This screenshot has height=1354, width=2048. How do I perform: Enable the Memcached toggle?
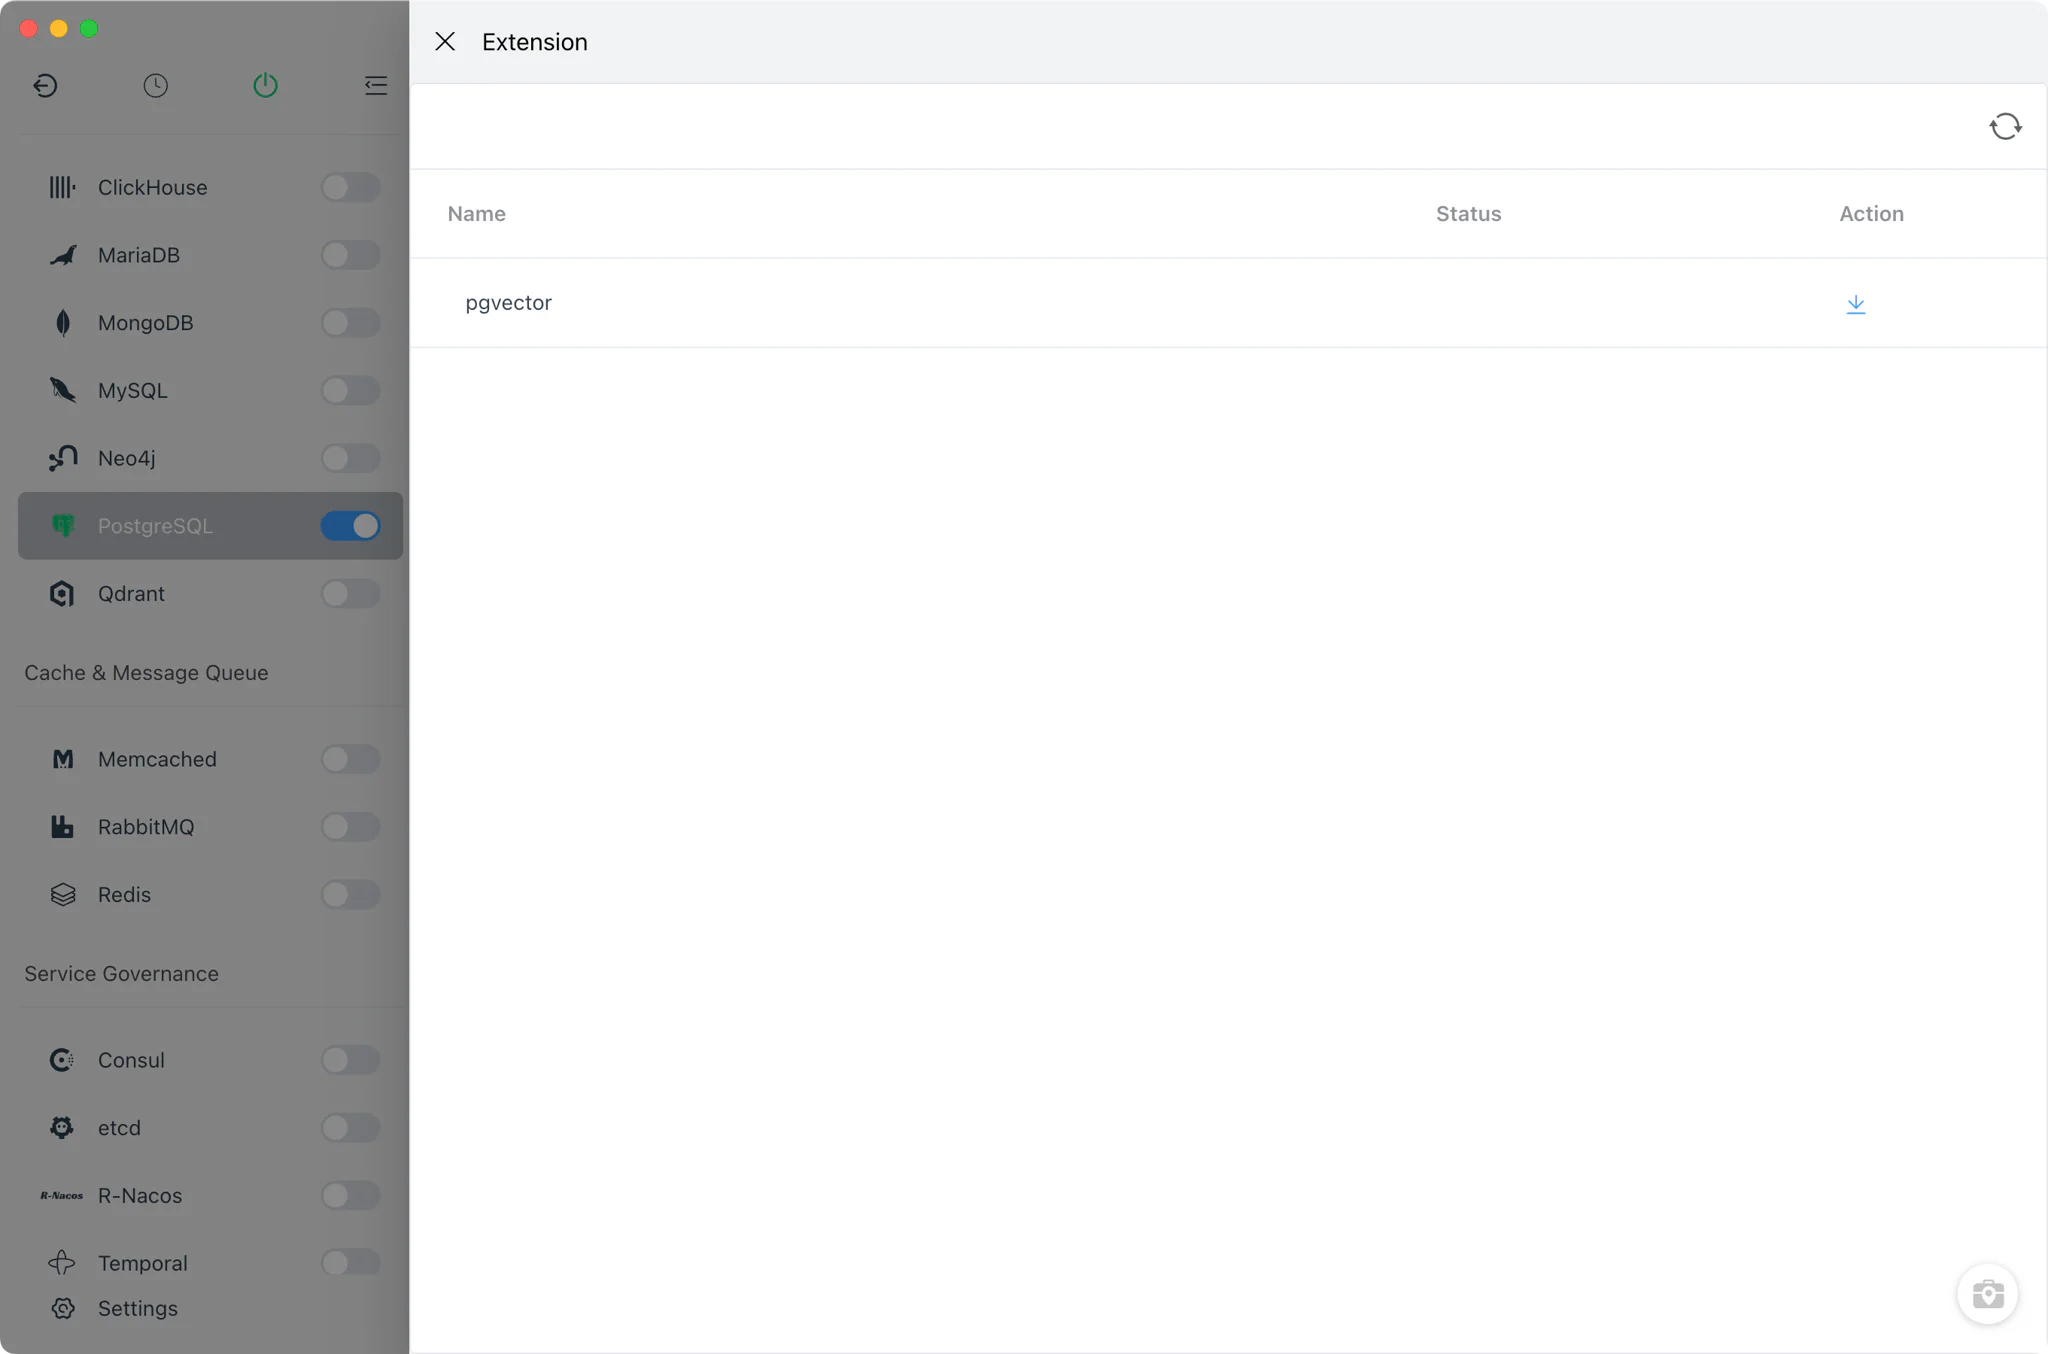[350, 759]
